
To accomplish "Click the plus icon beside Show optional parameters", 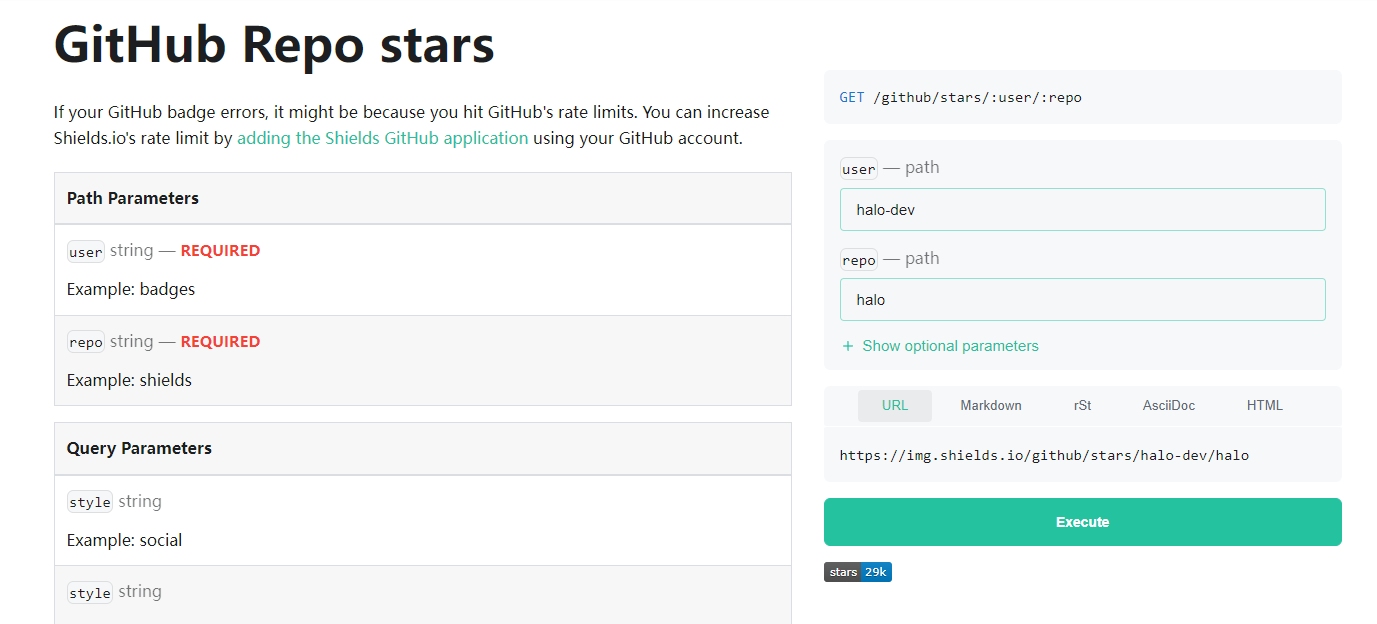I will [x=848, y=346].
